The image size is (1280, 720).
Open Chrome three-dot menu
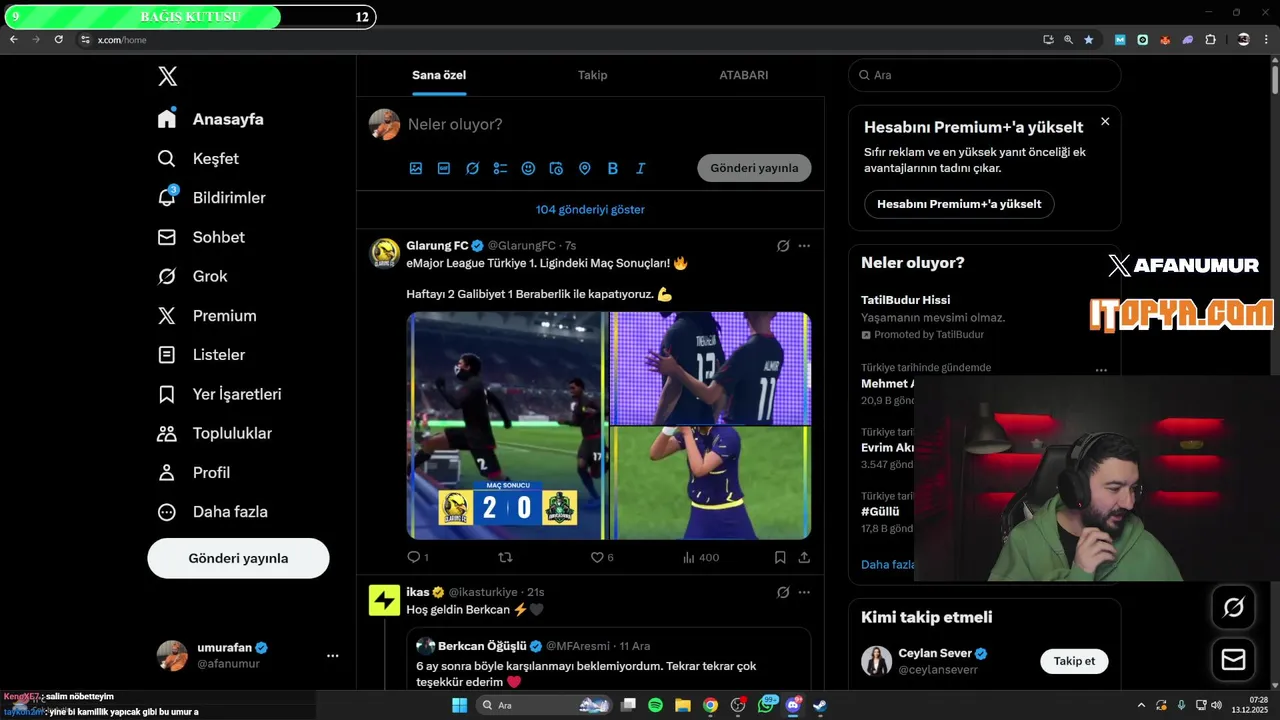(x=1267, y=39)
